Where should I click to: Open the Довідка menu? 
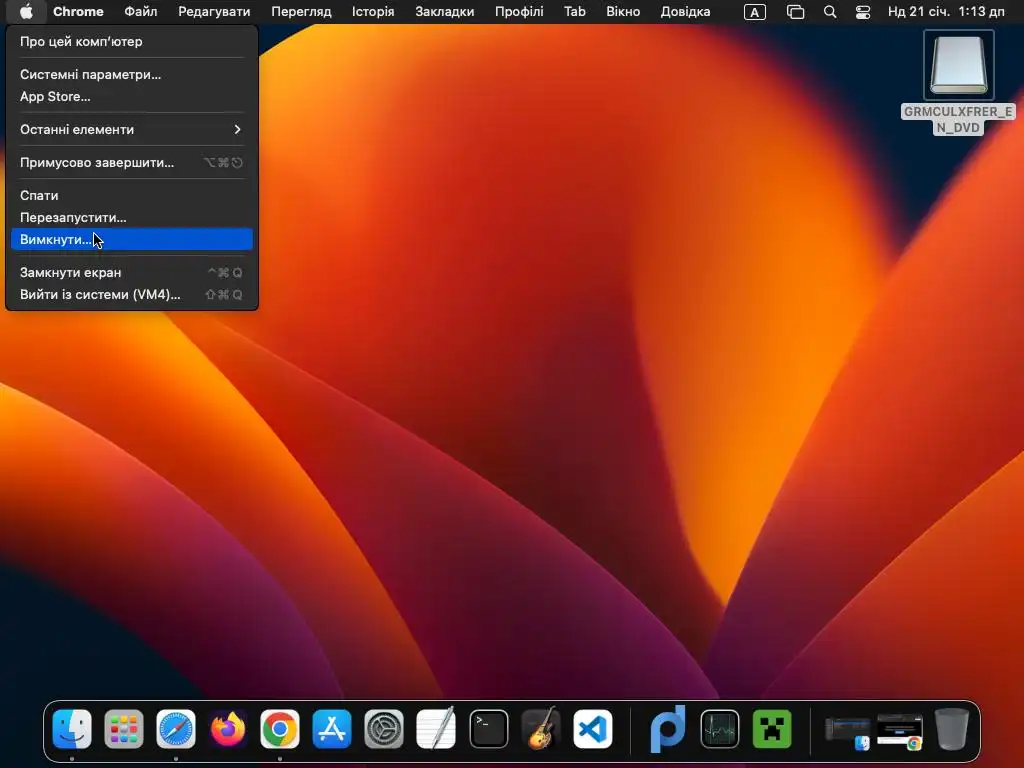coord(685,12)
